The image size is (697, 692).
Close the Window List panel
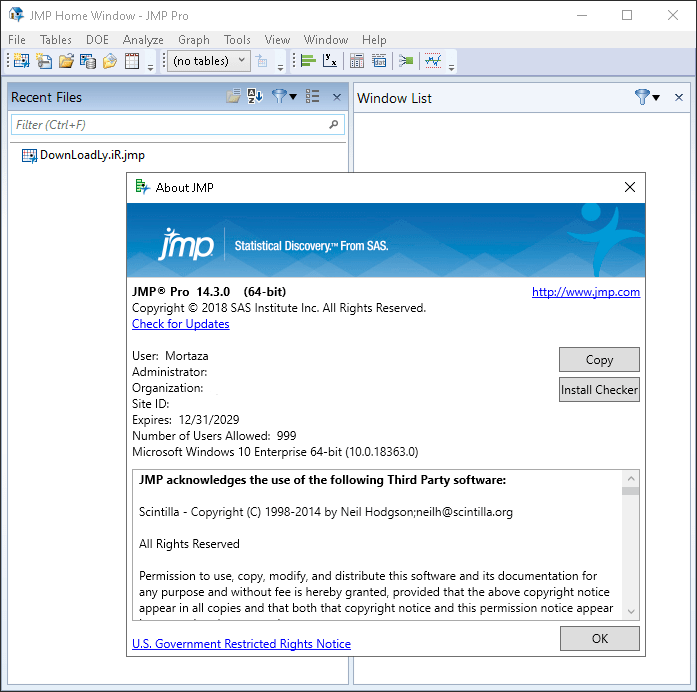pos(678,97)
